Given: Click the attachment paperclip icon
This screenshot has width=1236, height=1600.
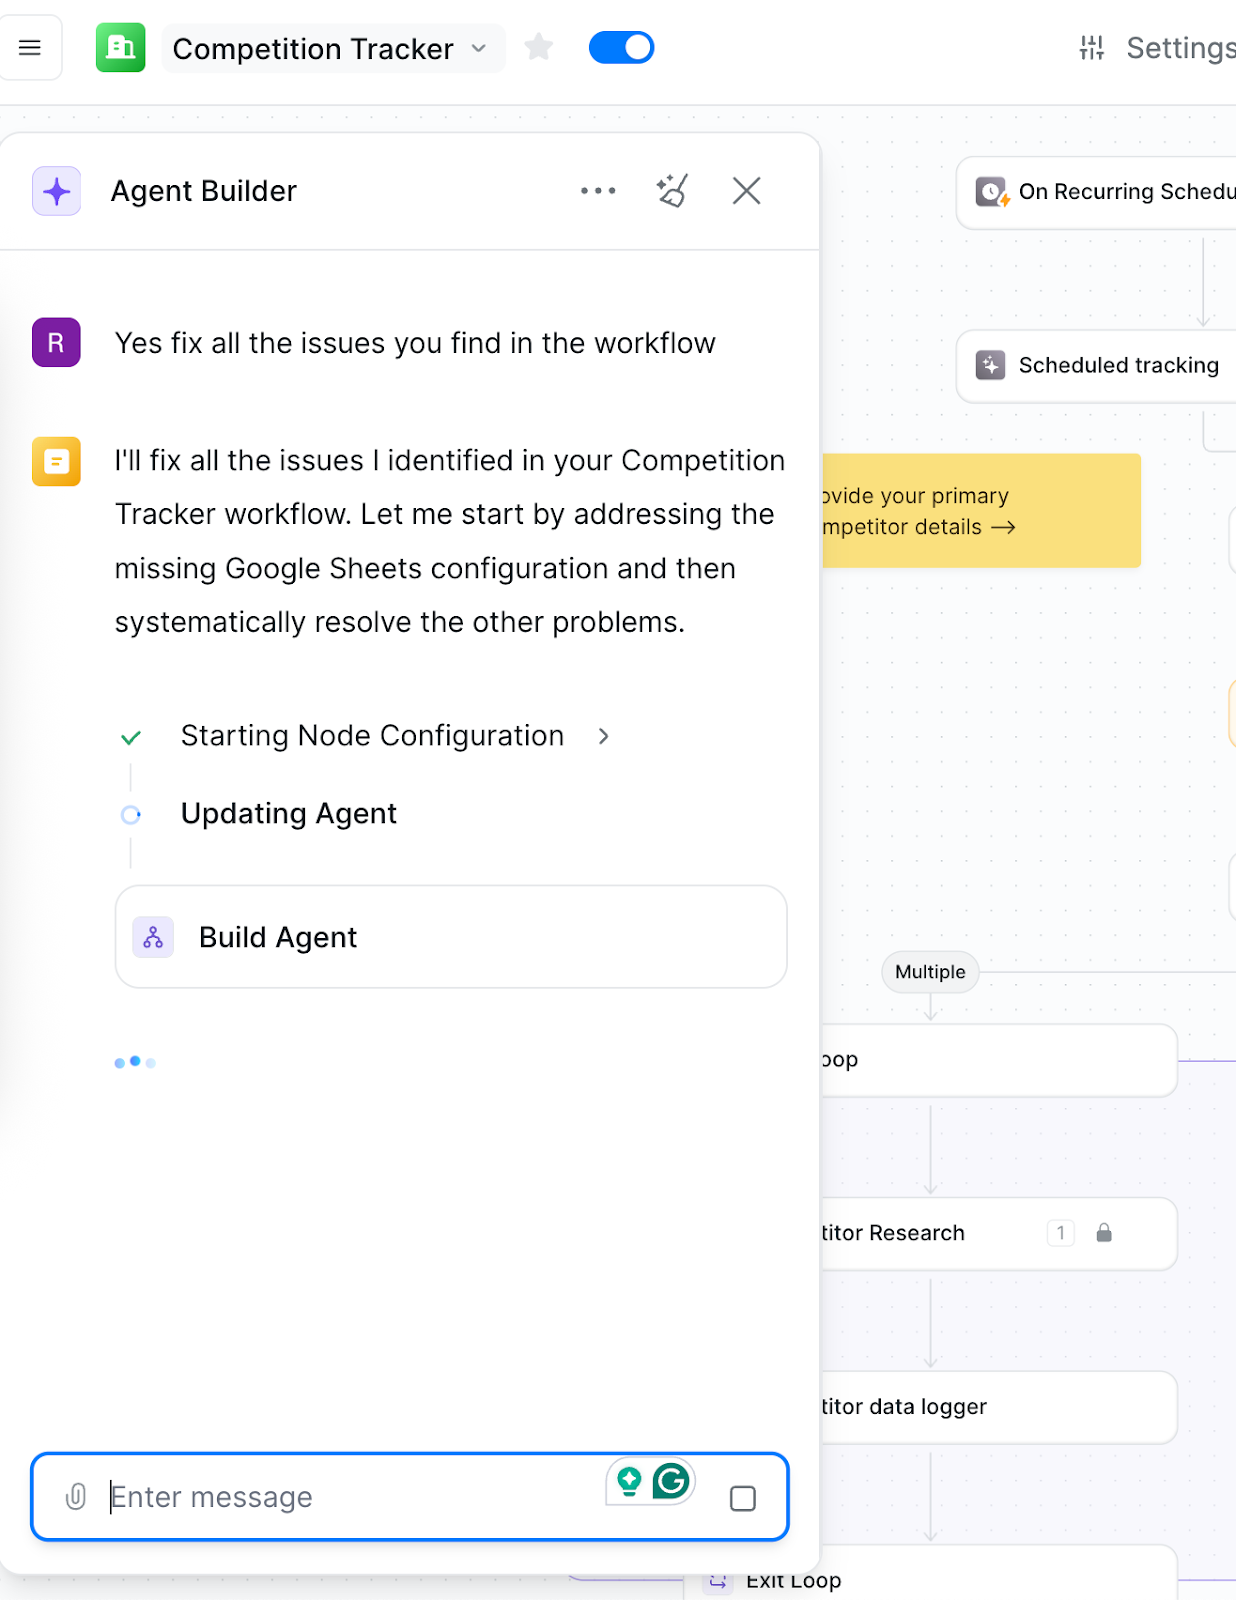Looking at the screenshot, I should pyautogui.click(x=75, y=1496).
